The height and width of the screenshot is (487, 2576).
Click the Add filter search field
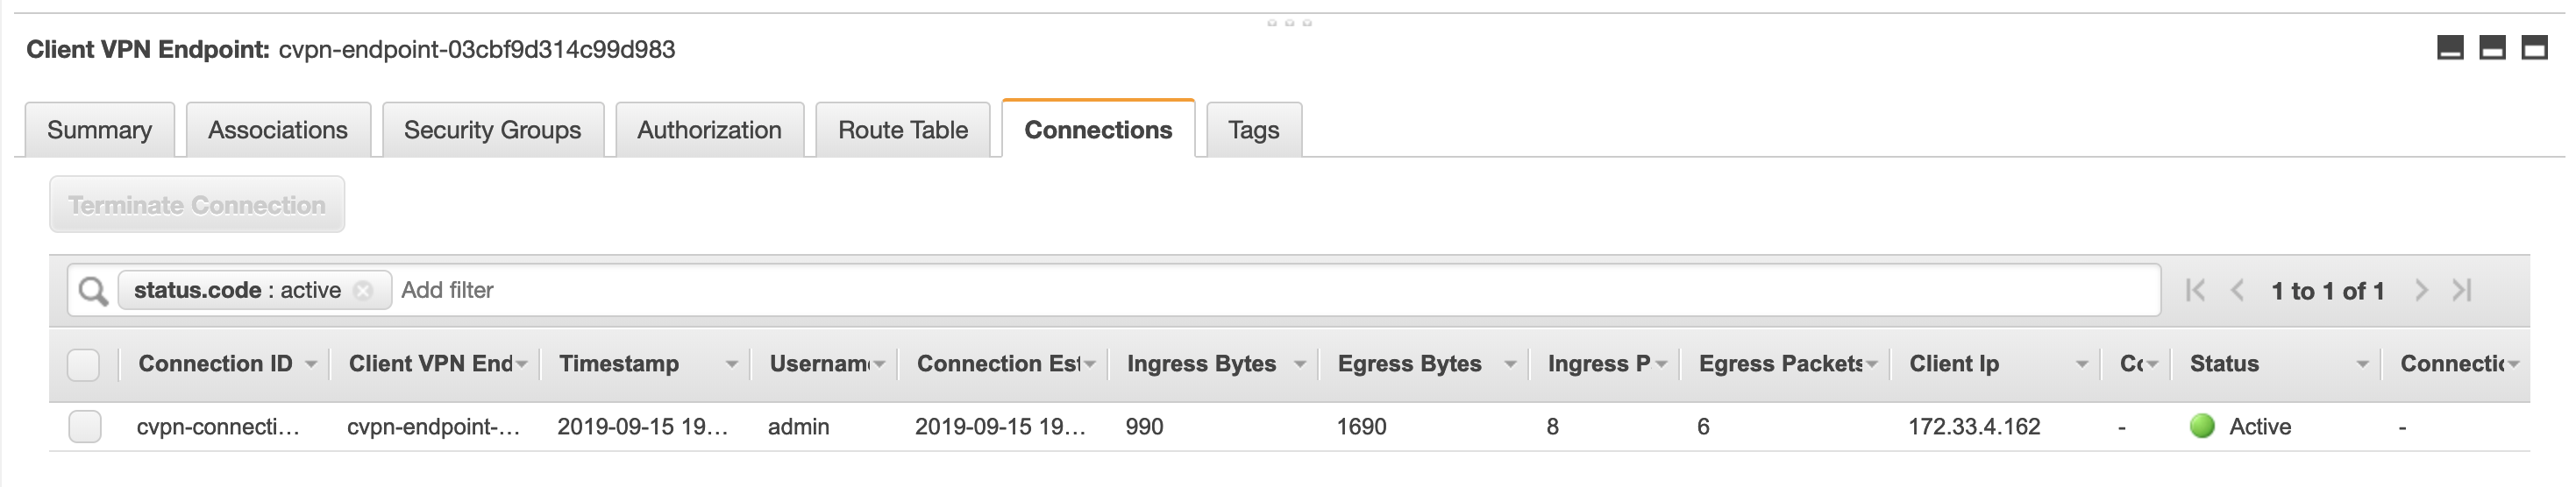1200,290
